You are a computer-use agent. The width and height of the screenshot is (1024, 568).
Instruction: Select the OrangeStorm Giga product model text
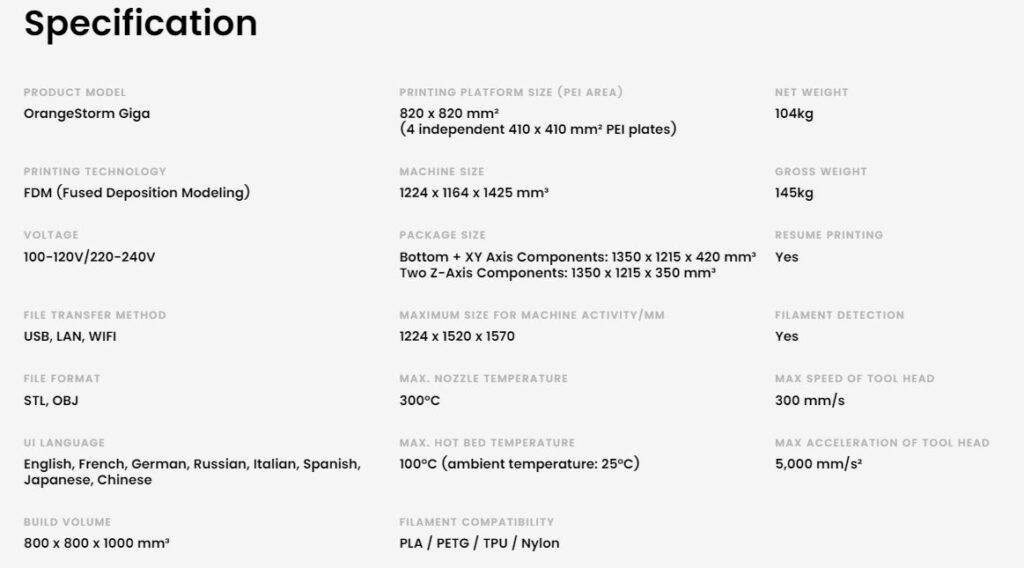coord(87,114)
